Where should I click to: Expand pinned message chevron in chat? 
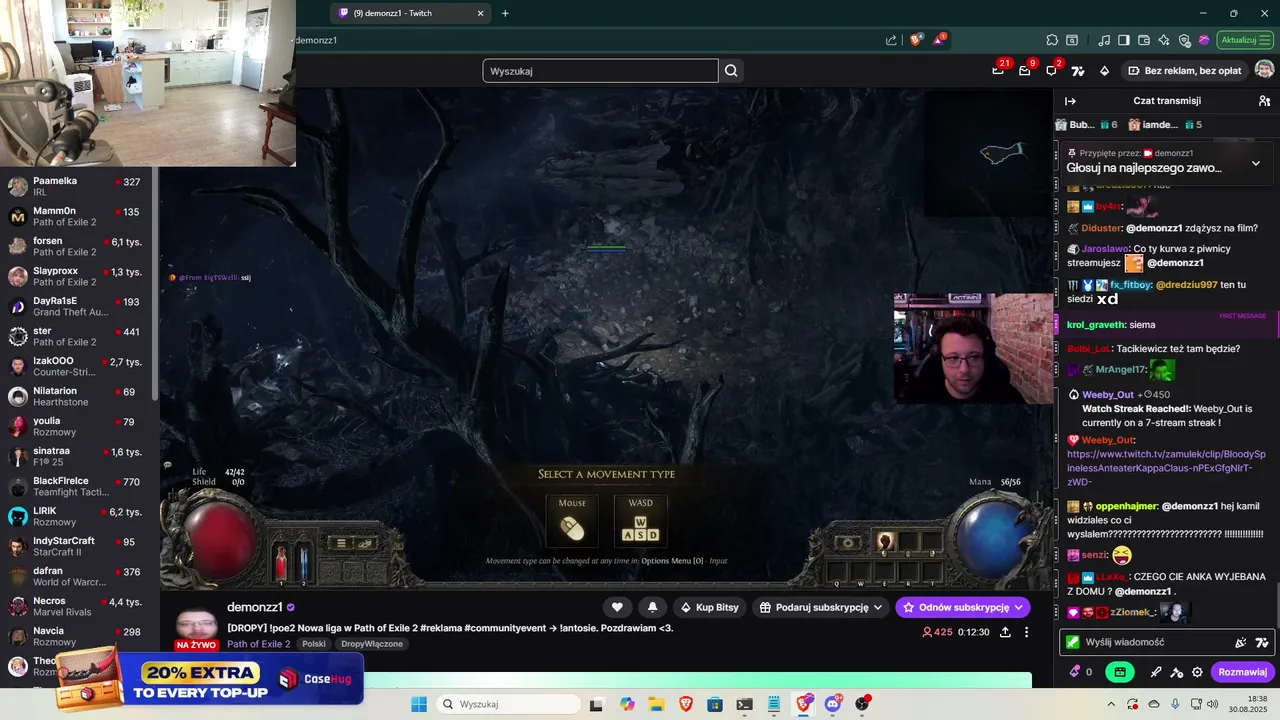pos(1256,163)
